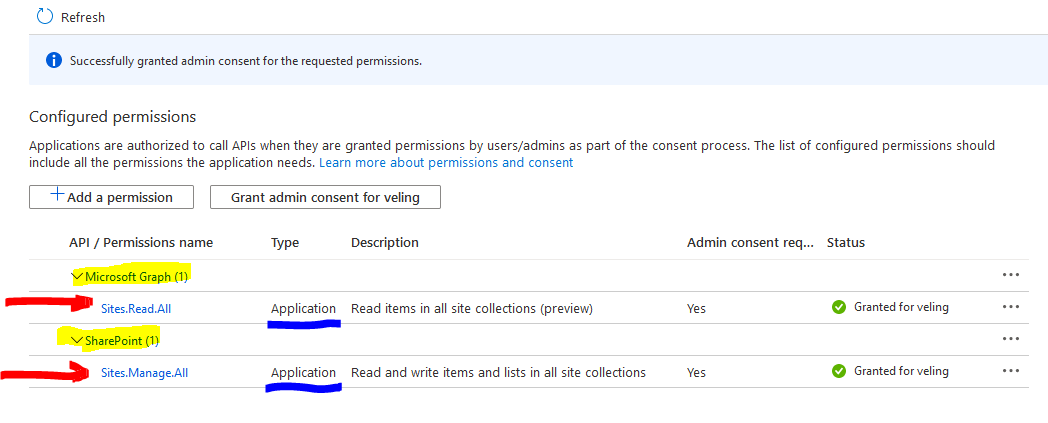
Task: Click the Refresh circular arrow icon
Action: pos(44,17)
